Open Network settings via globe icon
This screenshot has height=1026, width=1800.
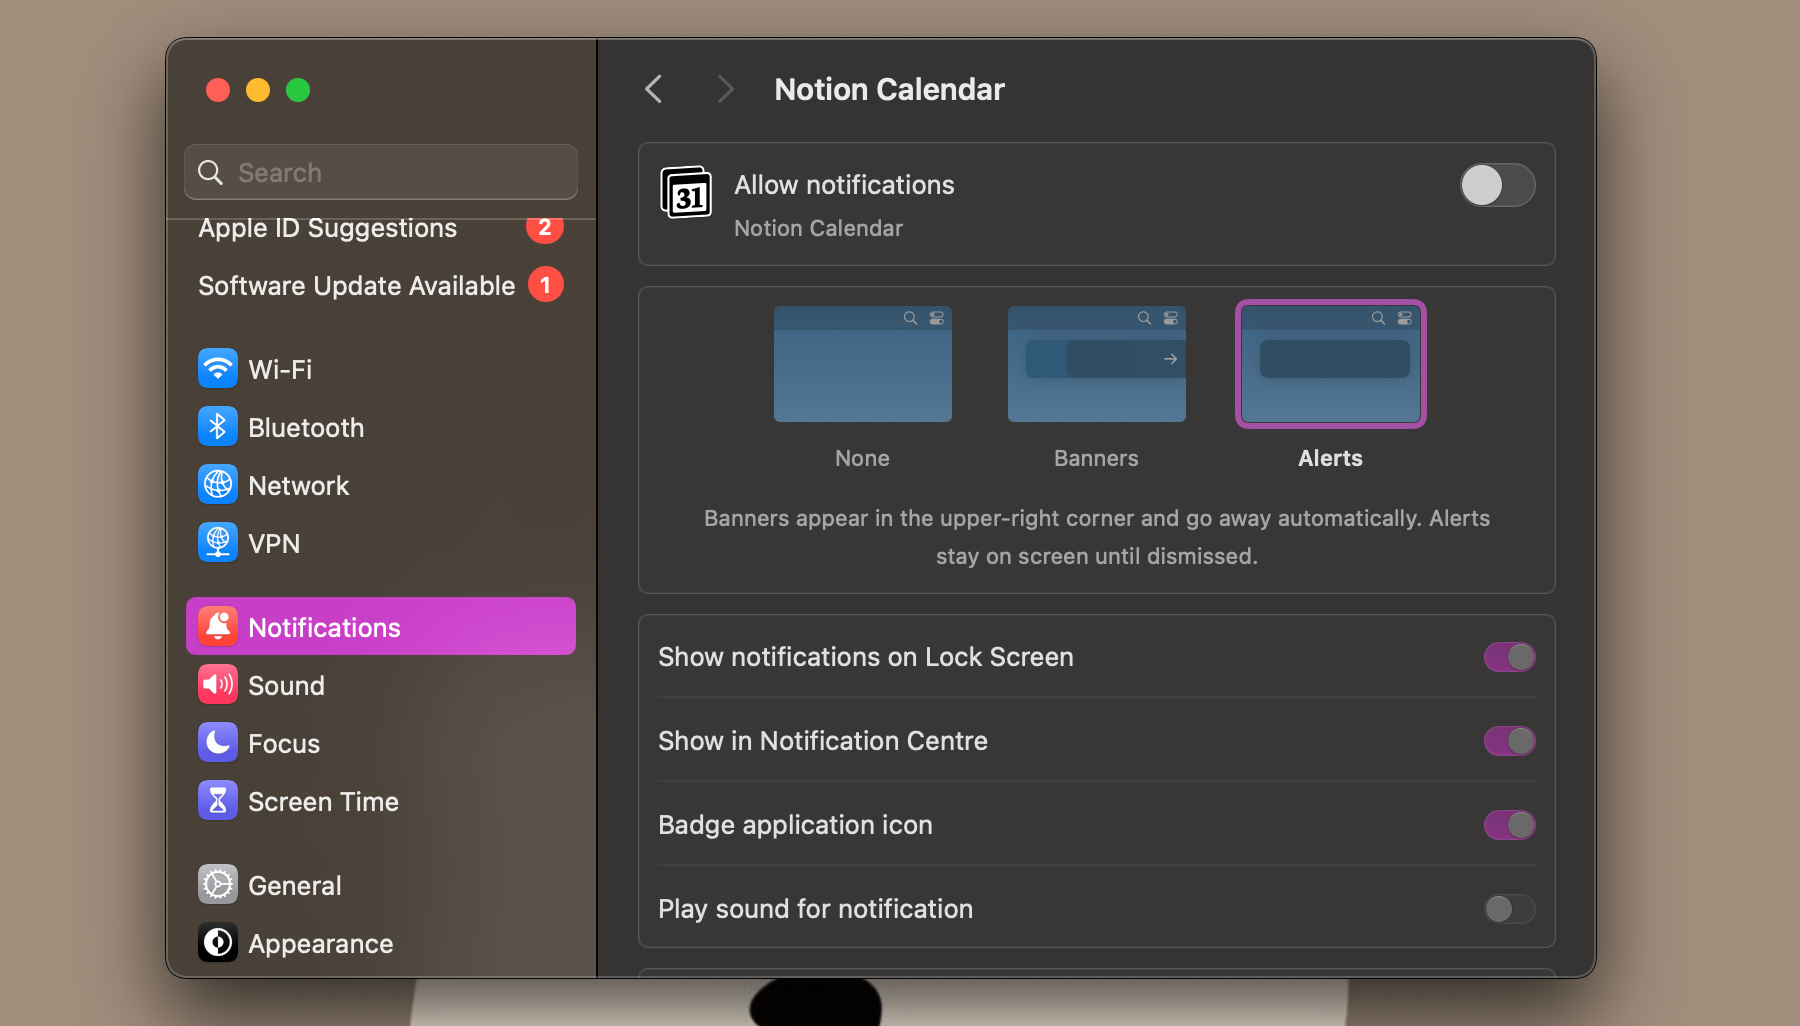click(218, 485)
